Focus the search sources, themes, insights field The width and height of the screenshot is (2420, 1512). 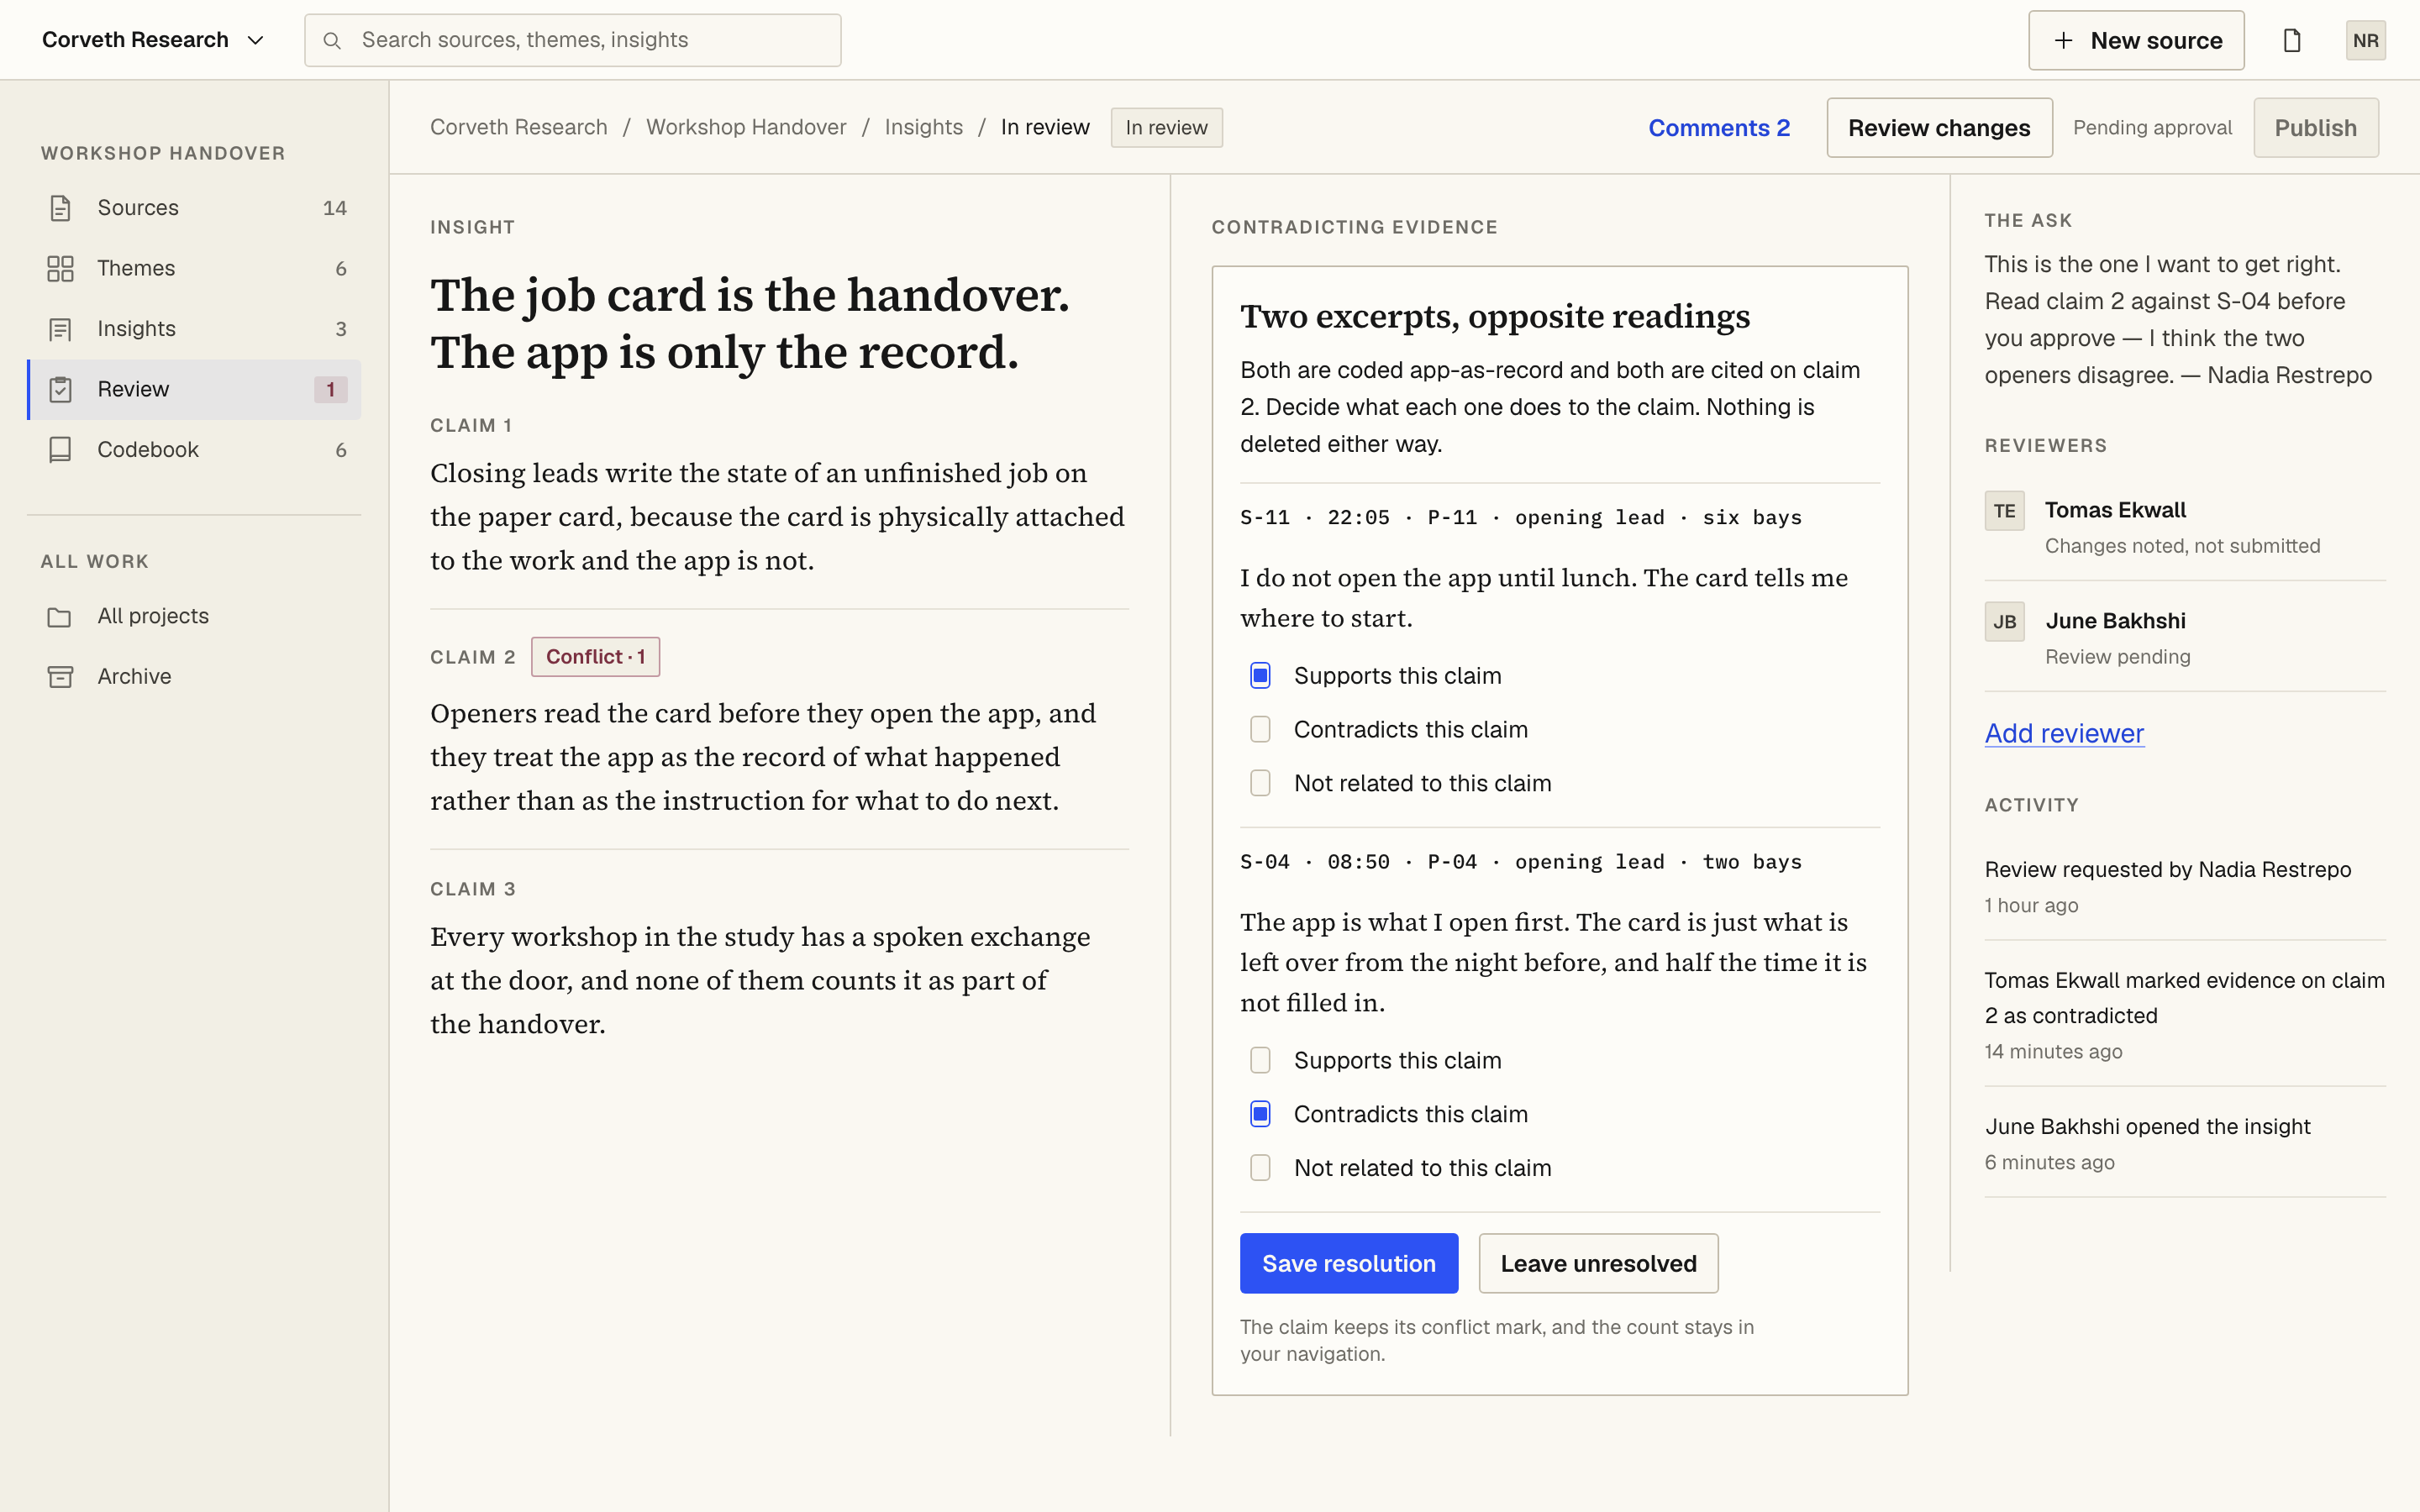(573, 40)
